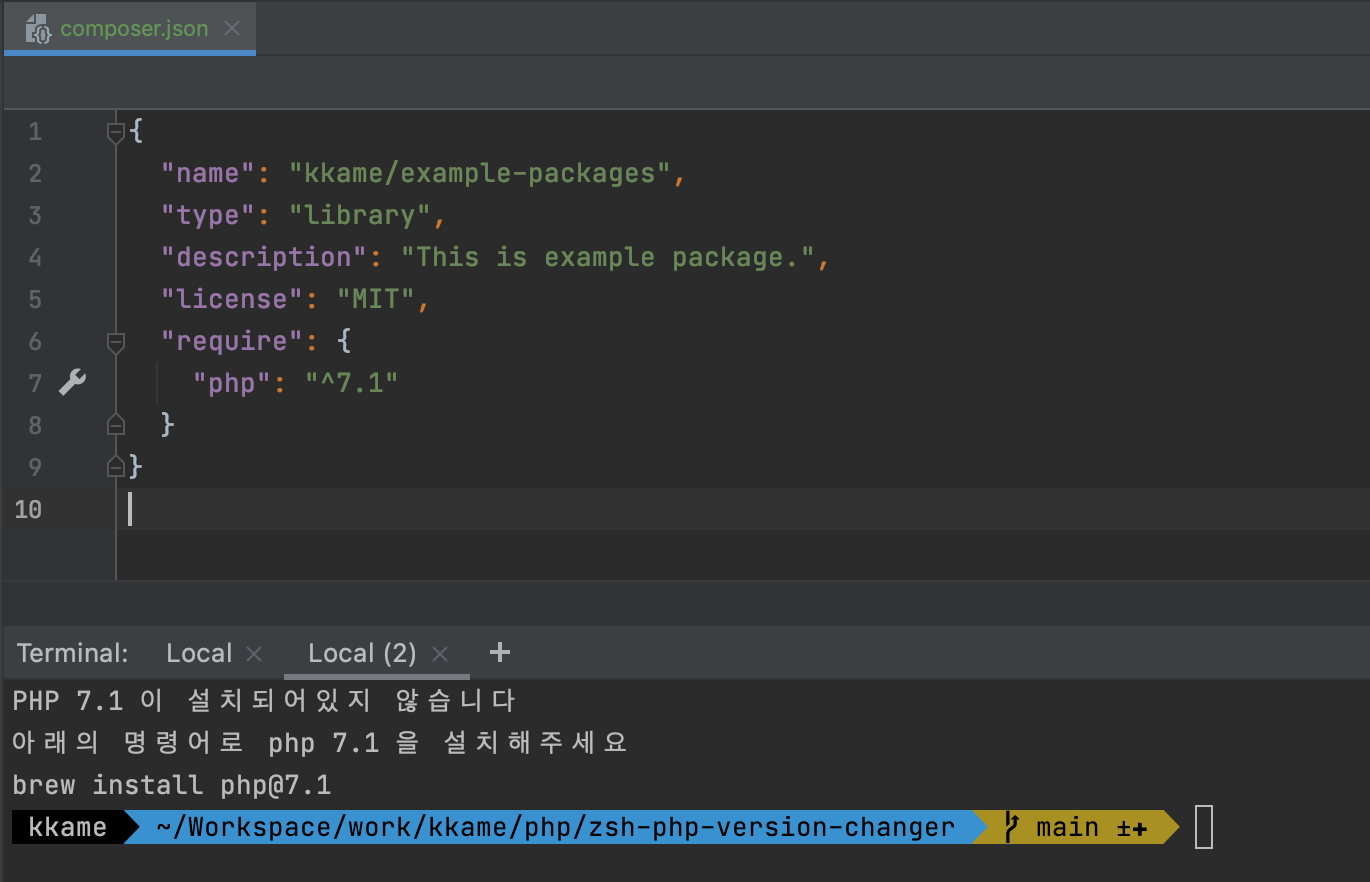
Task: Select the composer.json editor tab
Action: click(129, 28)
